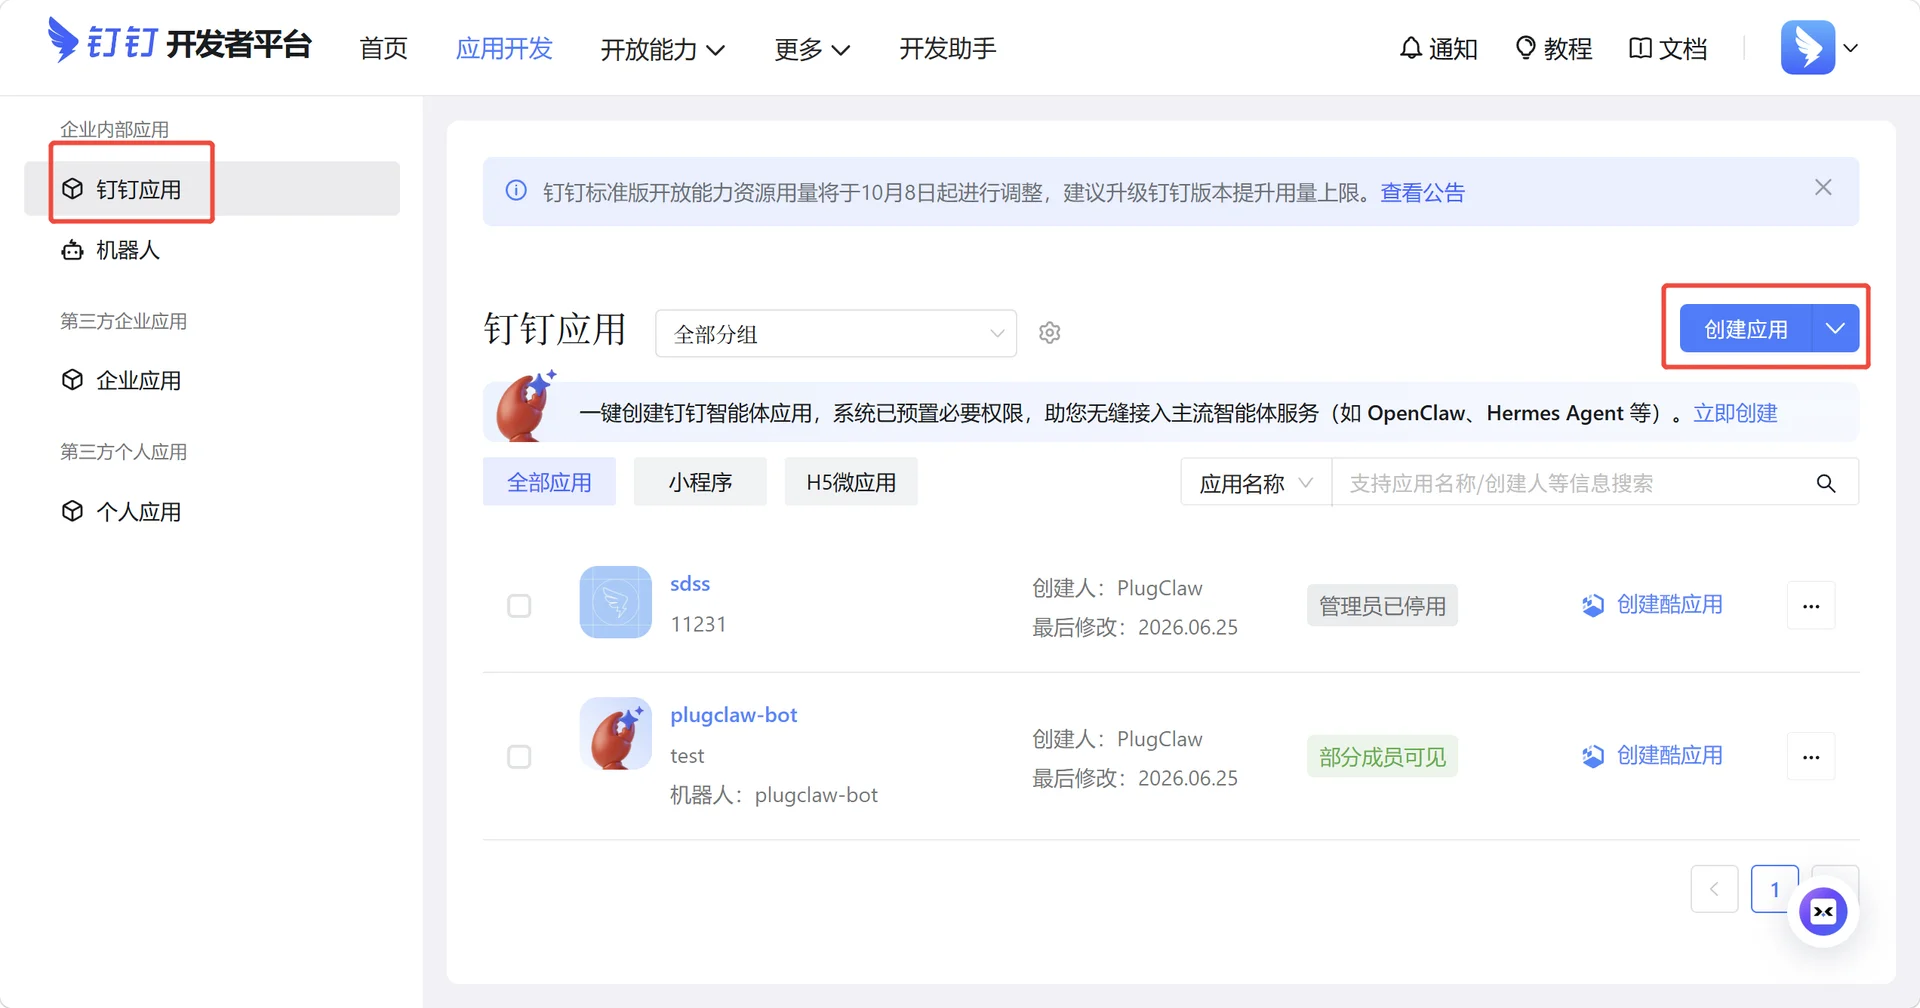Select 钉钉应用 in the sidebar
1920x1008 pixels.
212,188
